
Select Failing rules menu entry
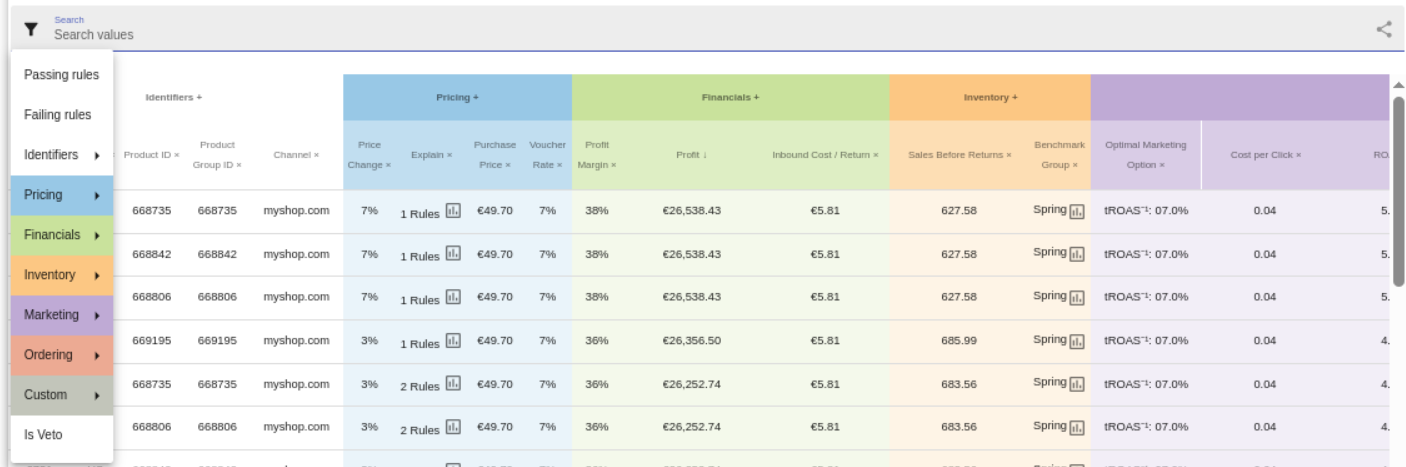pos(62,115)
